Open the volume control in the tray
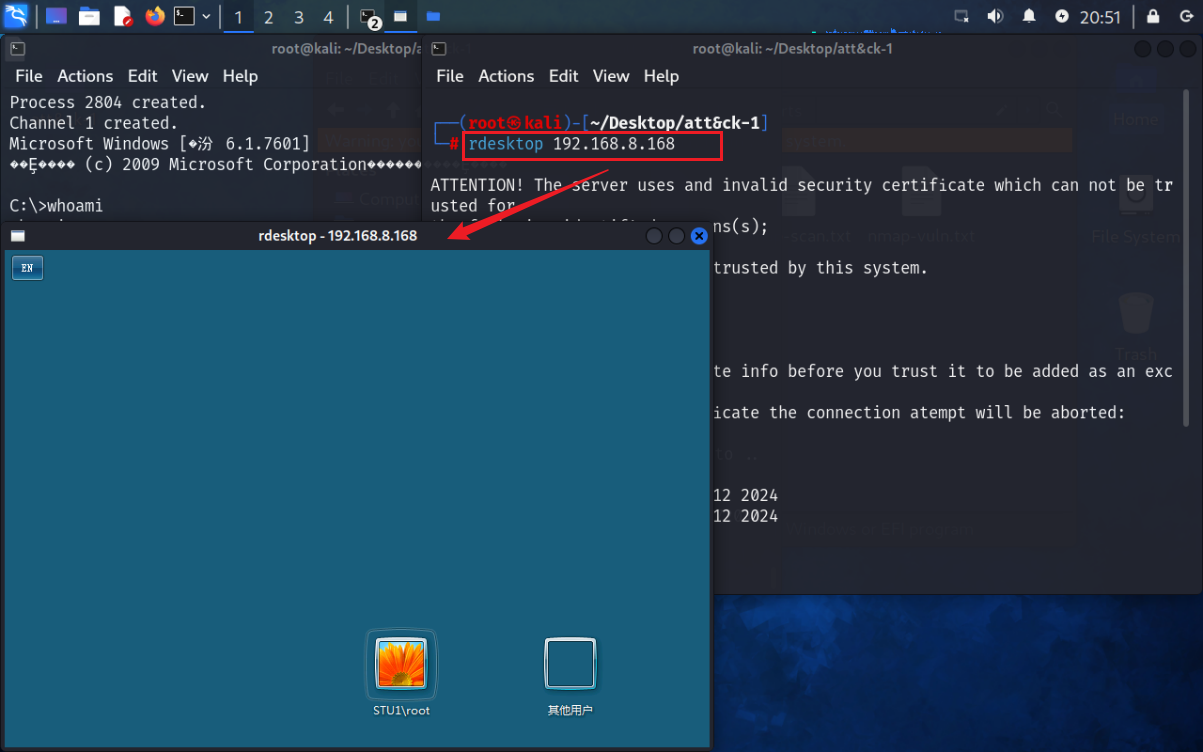 (995, 16)
